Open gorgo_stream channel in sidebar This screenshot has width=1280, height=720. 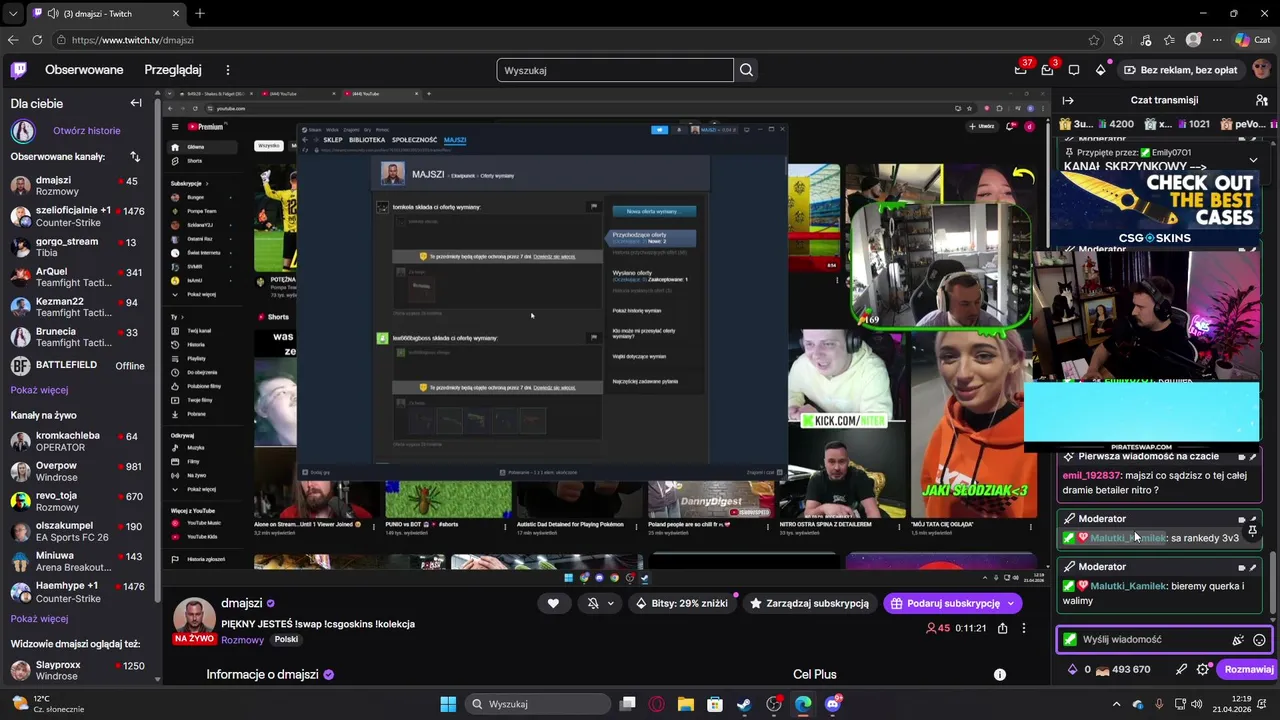(78, 247)
